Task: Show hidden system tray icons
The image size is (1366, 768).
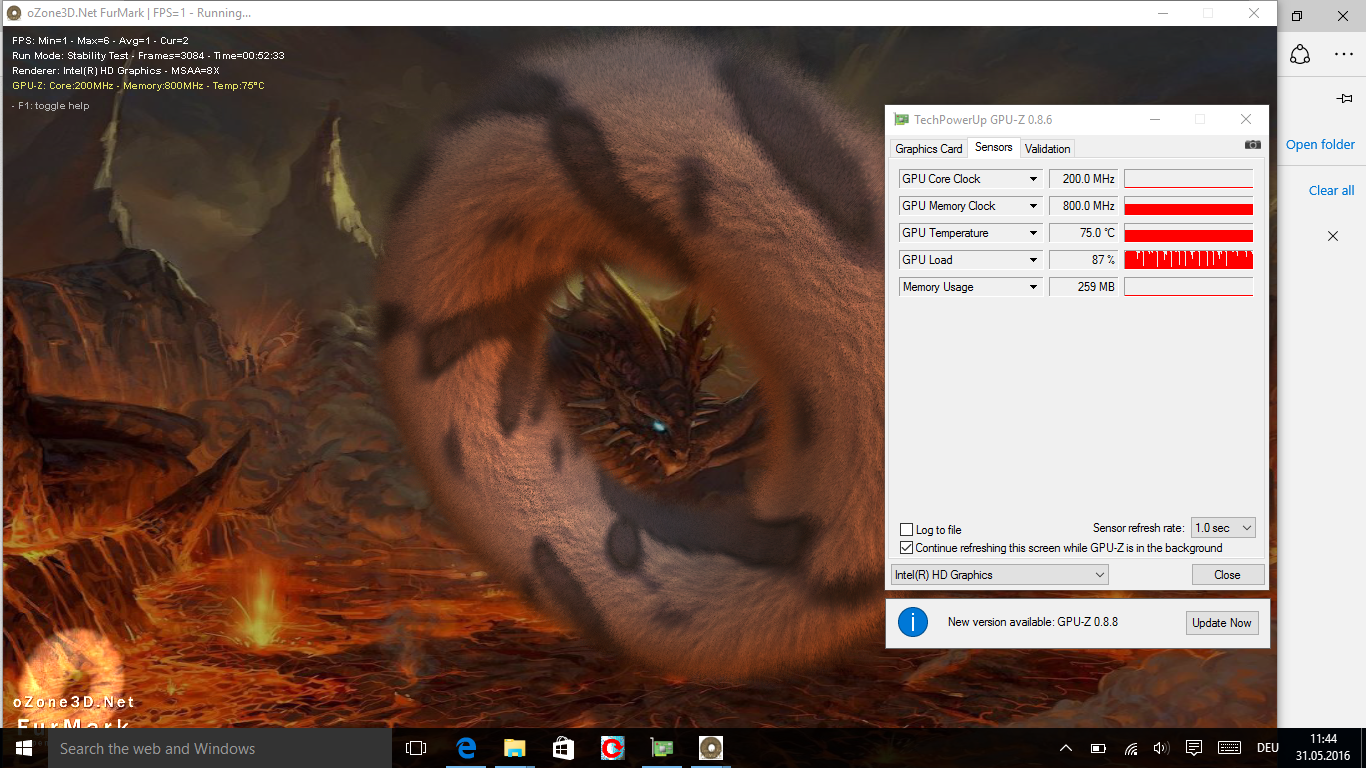Action: pos(1066,748)
